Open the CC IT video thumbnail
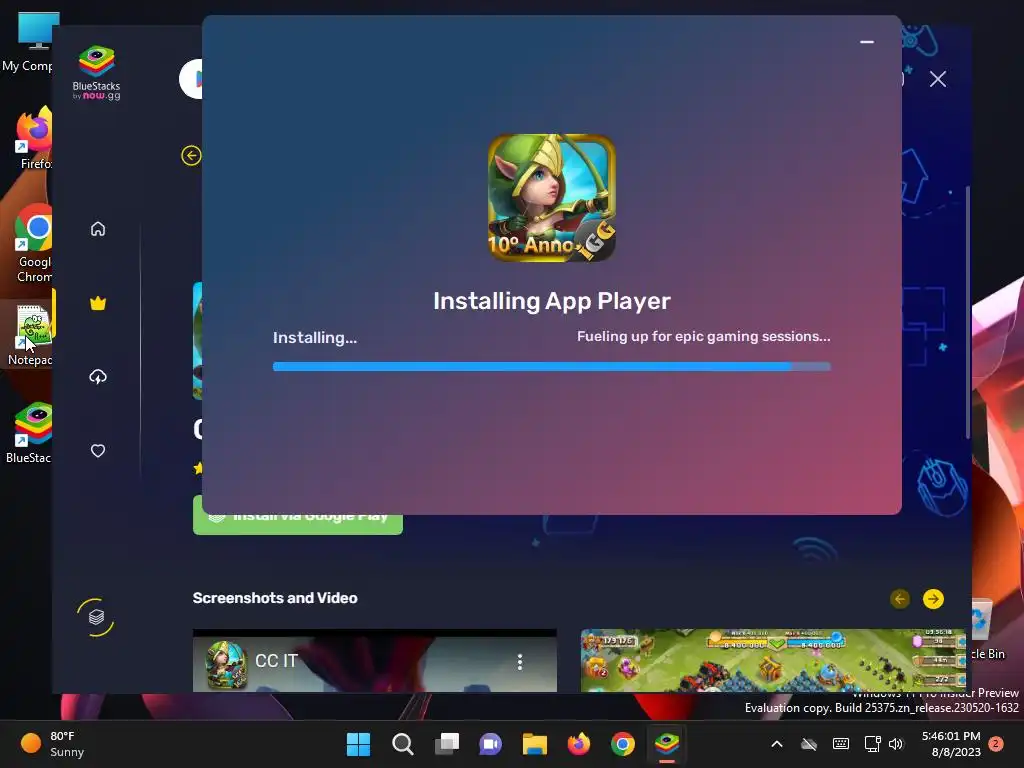Image resolution: width=1024 pixels, height=768 pixels. [x=375, y=660]
